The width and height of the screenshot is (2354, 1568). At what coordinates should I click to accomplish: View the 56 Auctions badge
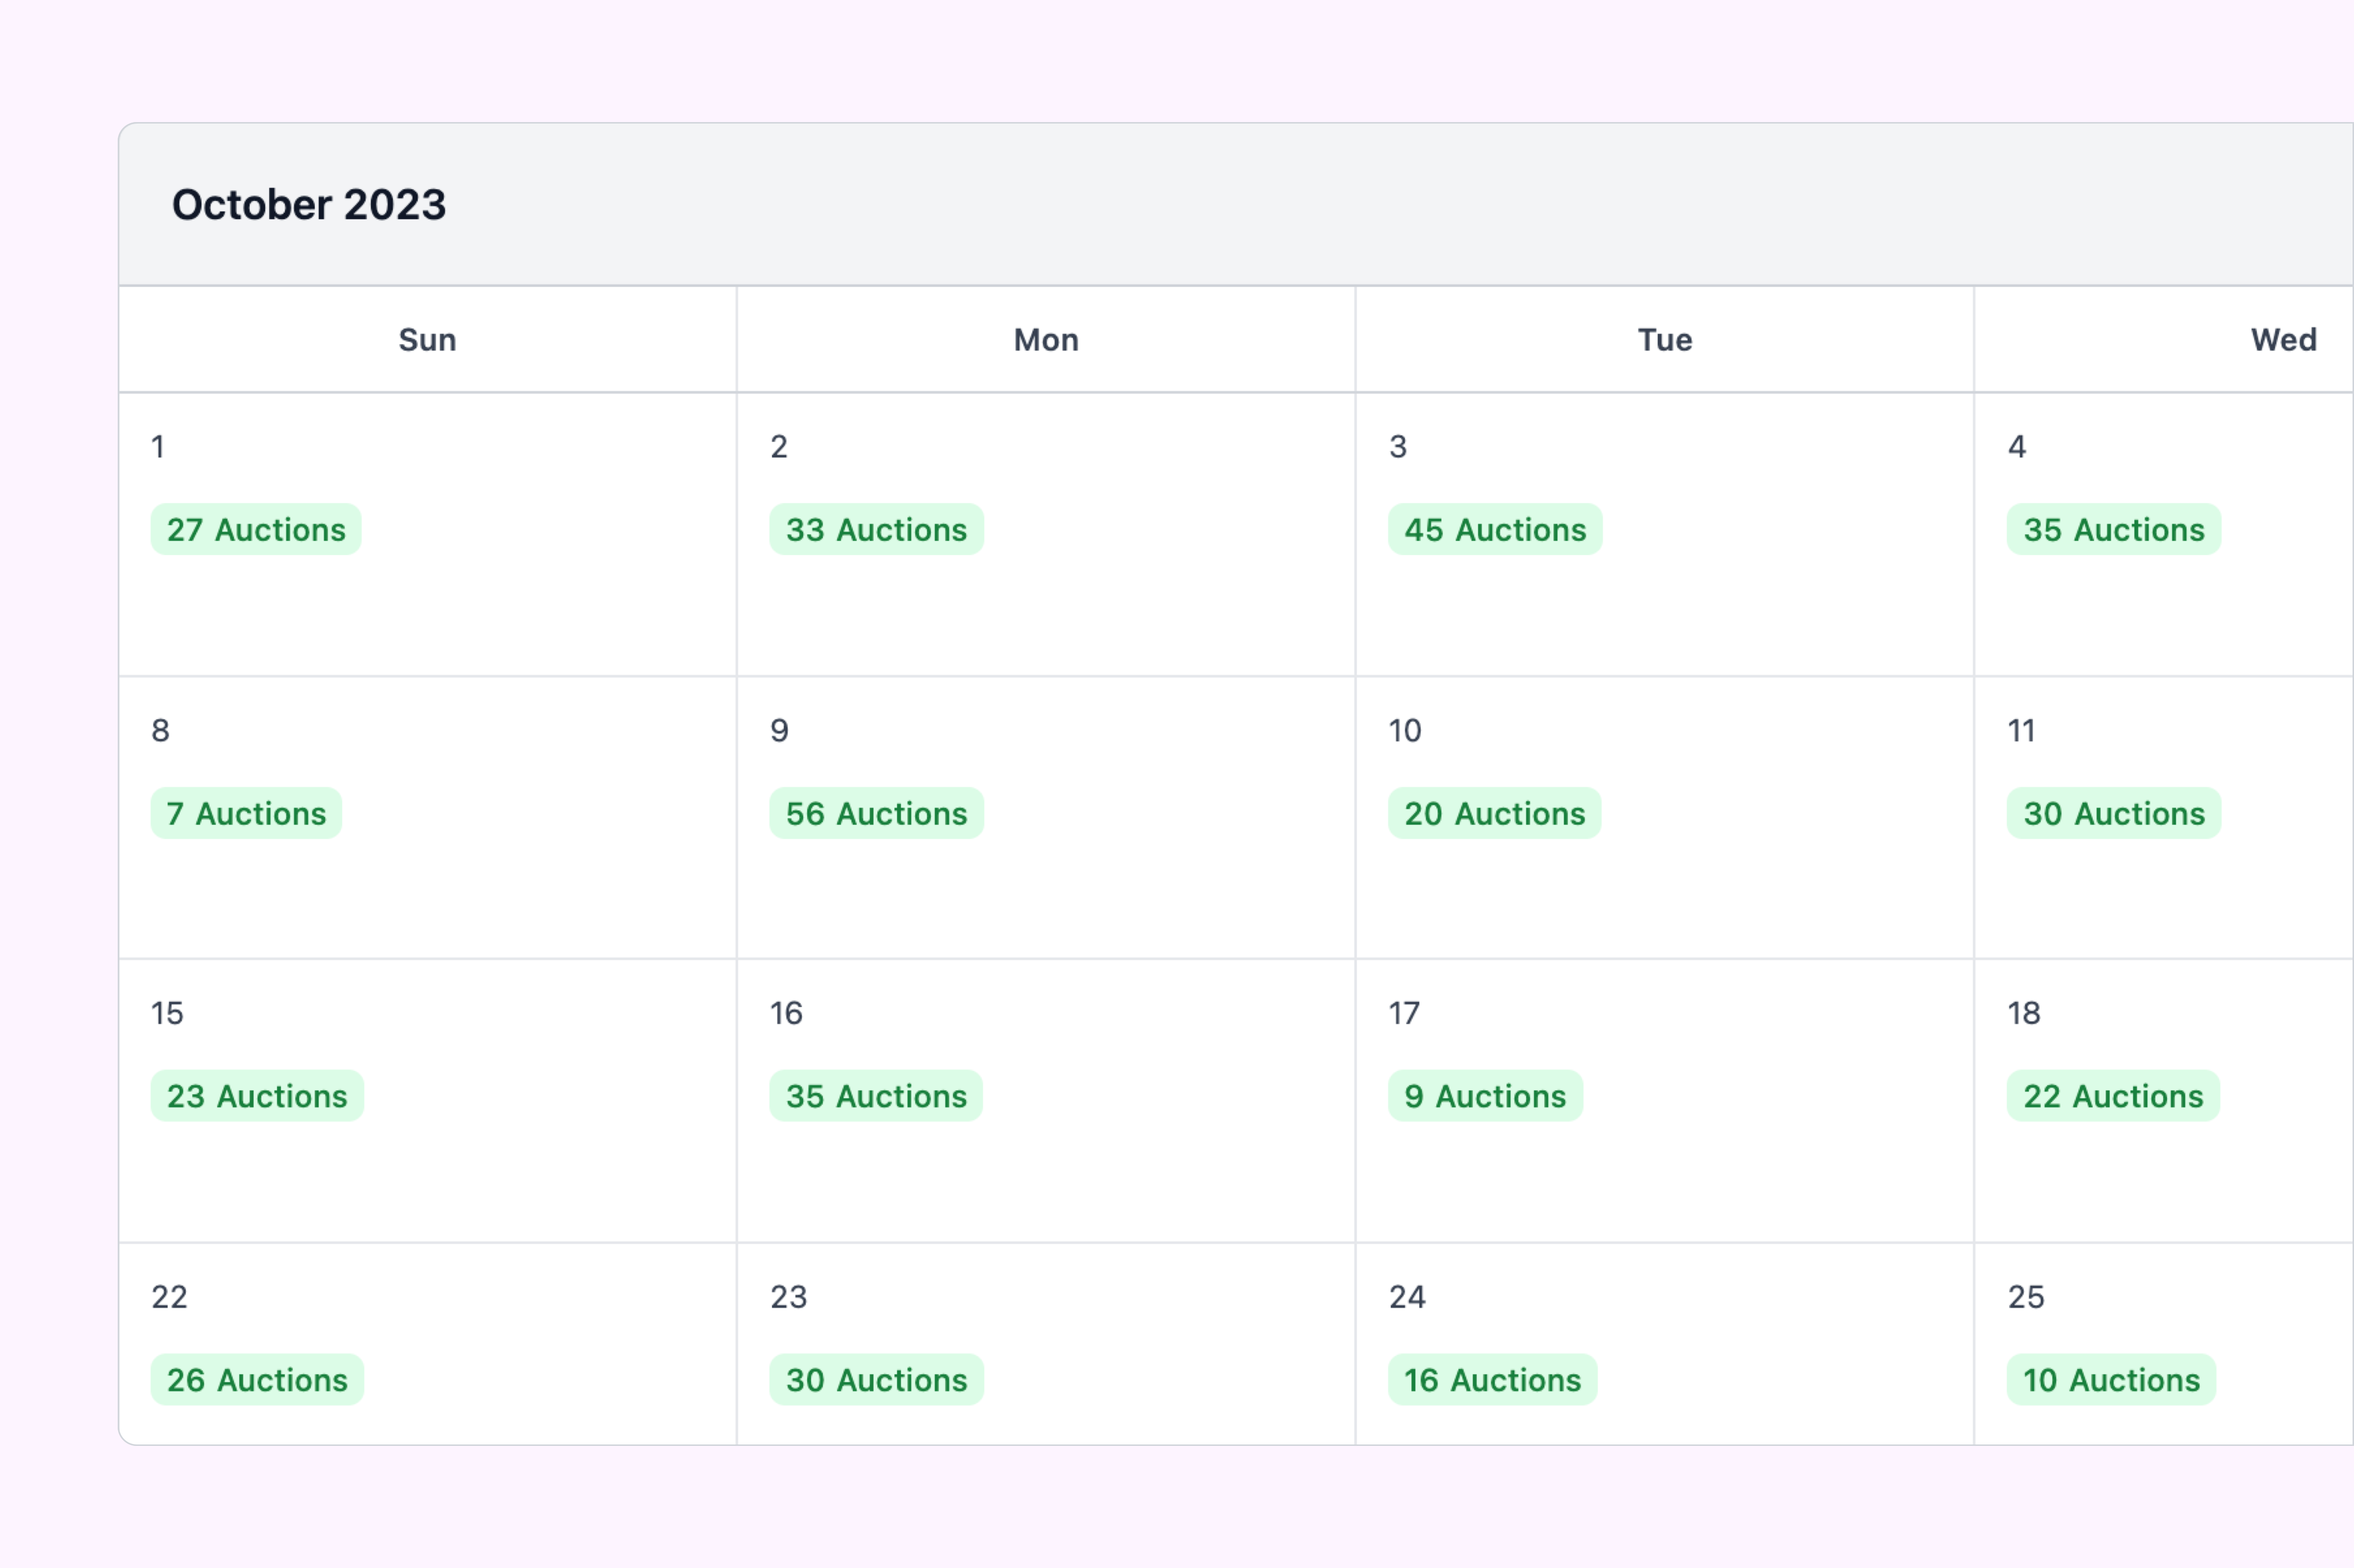click(876, 813)
